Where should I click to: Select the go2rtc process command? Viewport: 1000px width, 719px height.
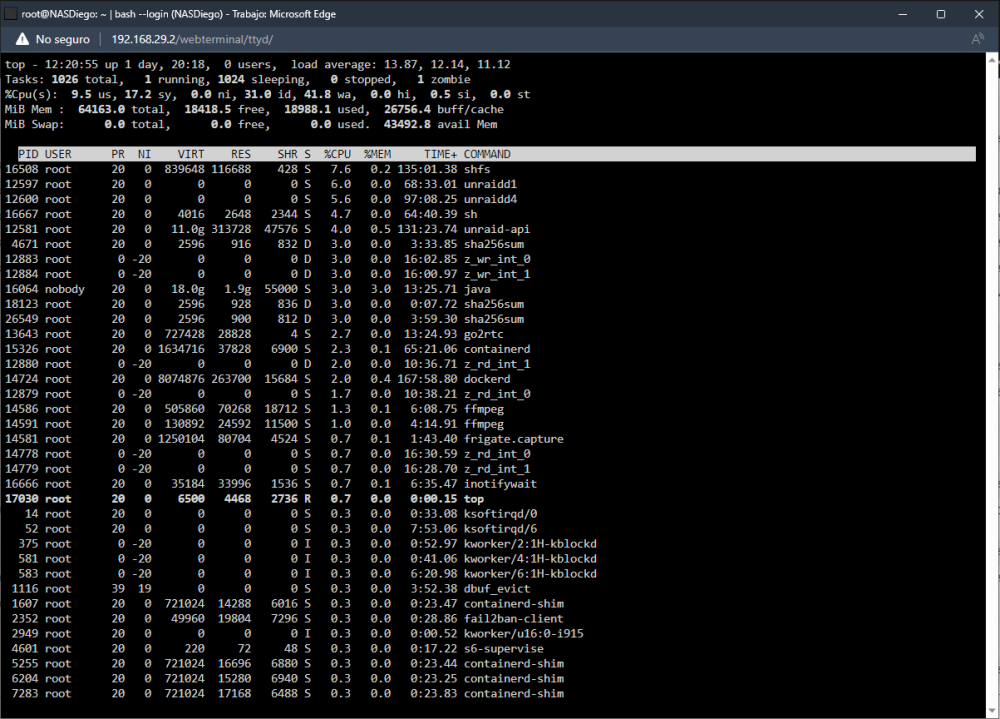click(483, 334)
